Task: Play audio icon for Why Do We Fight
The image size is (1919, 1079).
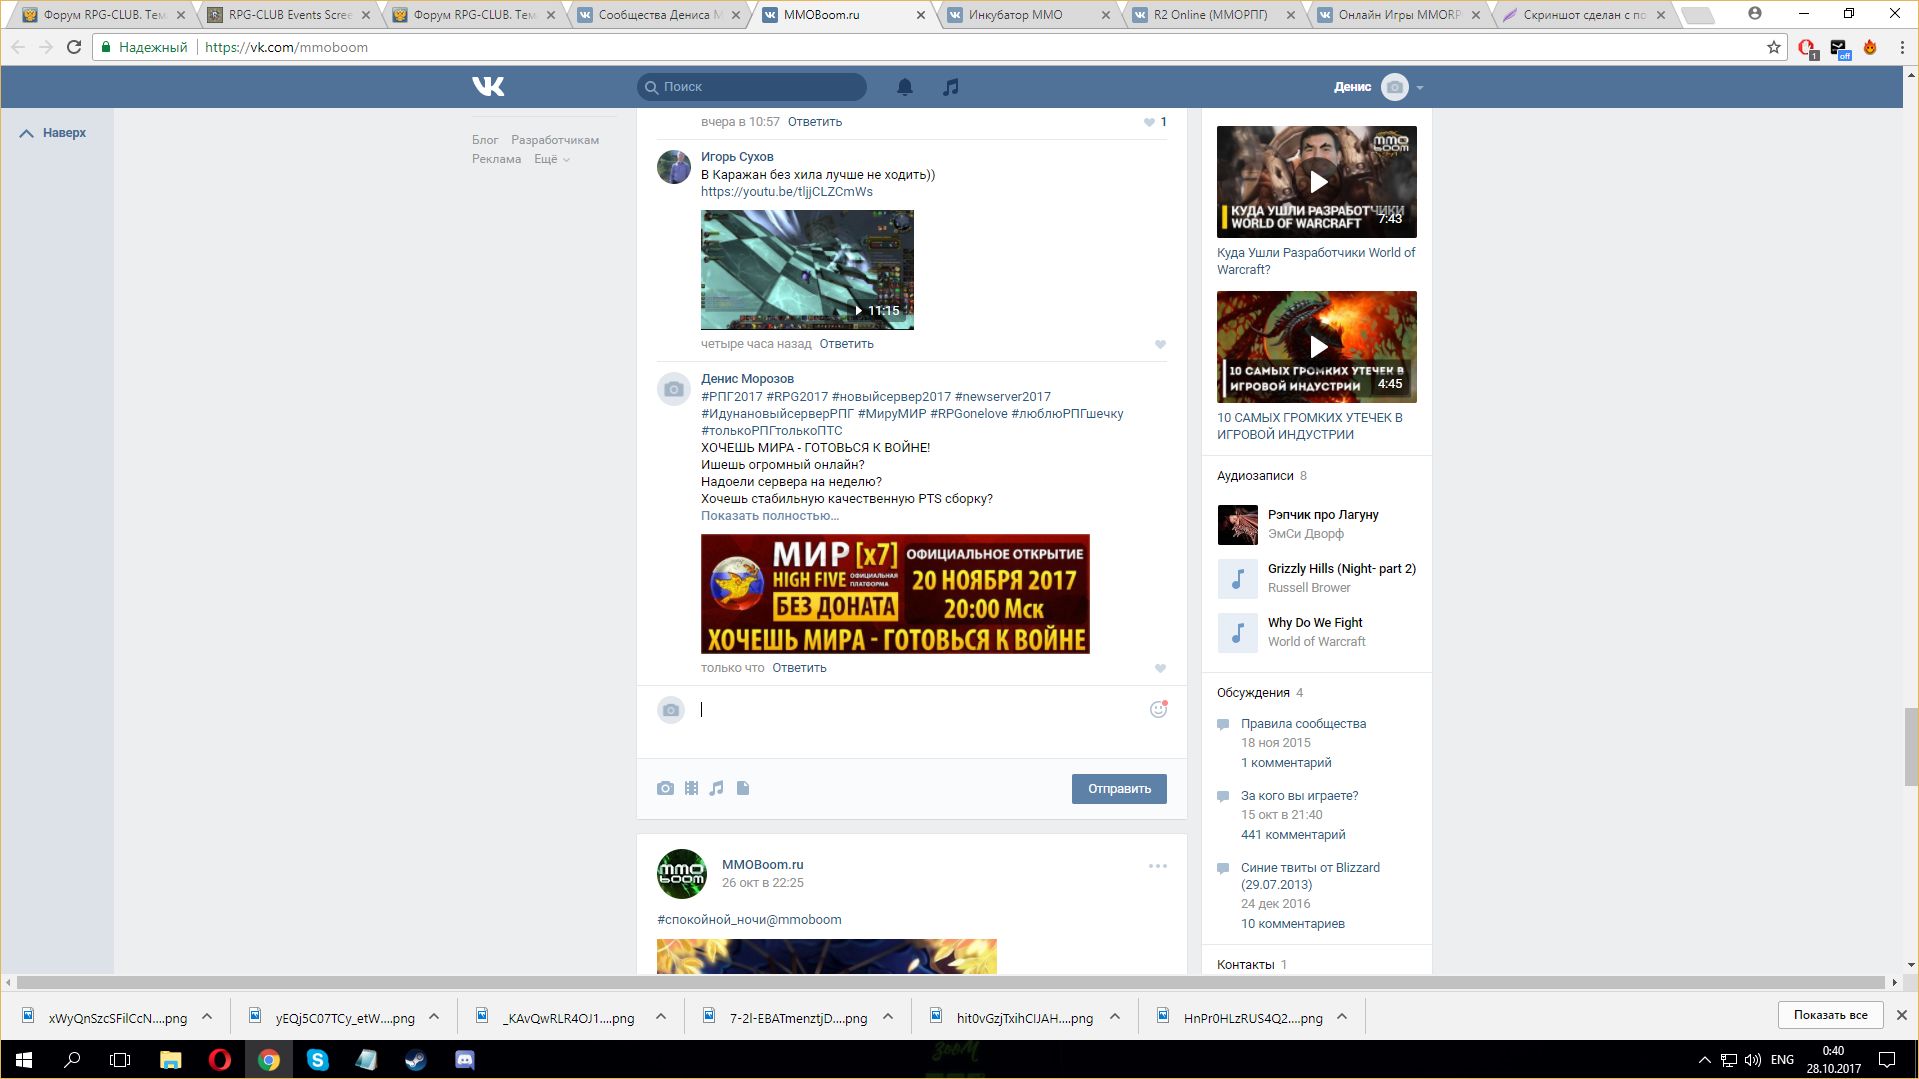Action: pyautogui.click(x=1238, y=632)
